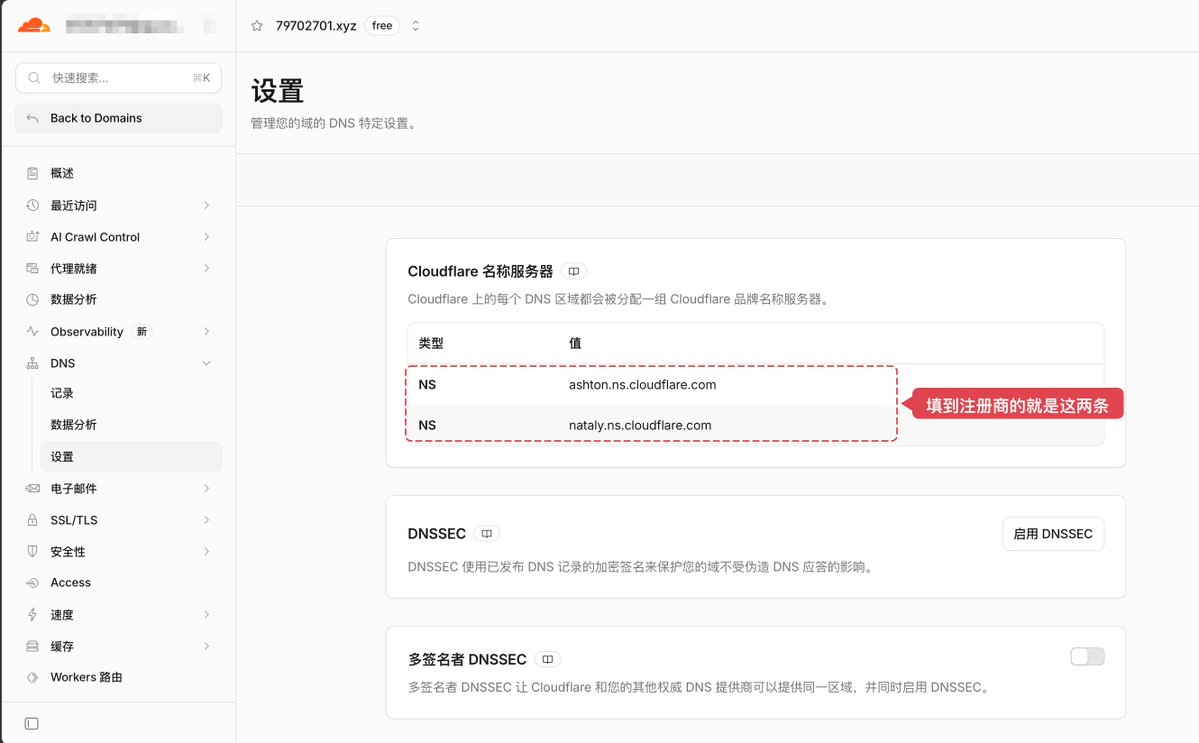Click the Cloudflare logo
Image resolution: width=1199 pixels, height=743 pixels.
pos(34,25)
